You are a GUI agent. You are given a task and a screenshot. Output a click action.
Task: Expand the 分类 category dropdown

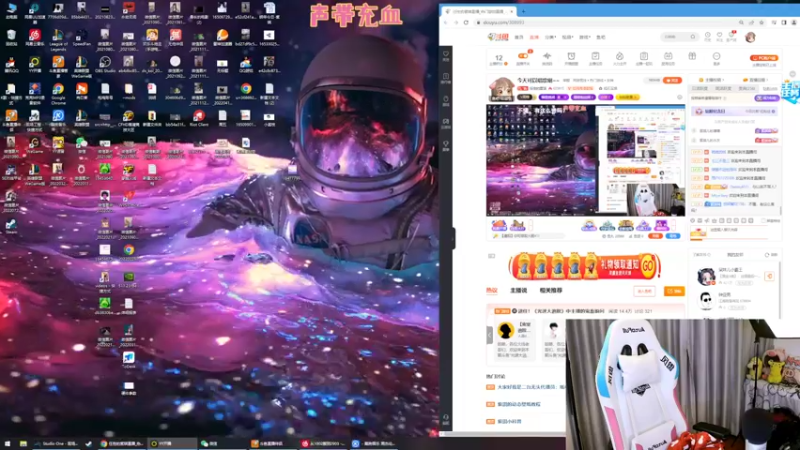[550, 37]
